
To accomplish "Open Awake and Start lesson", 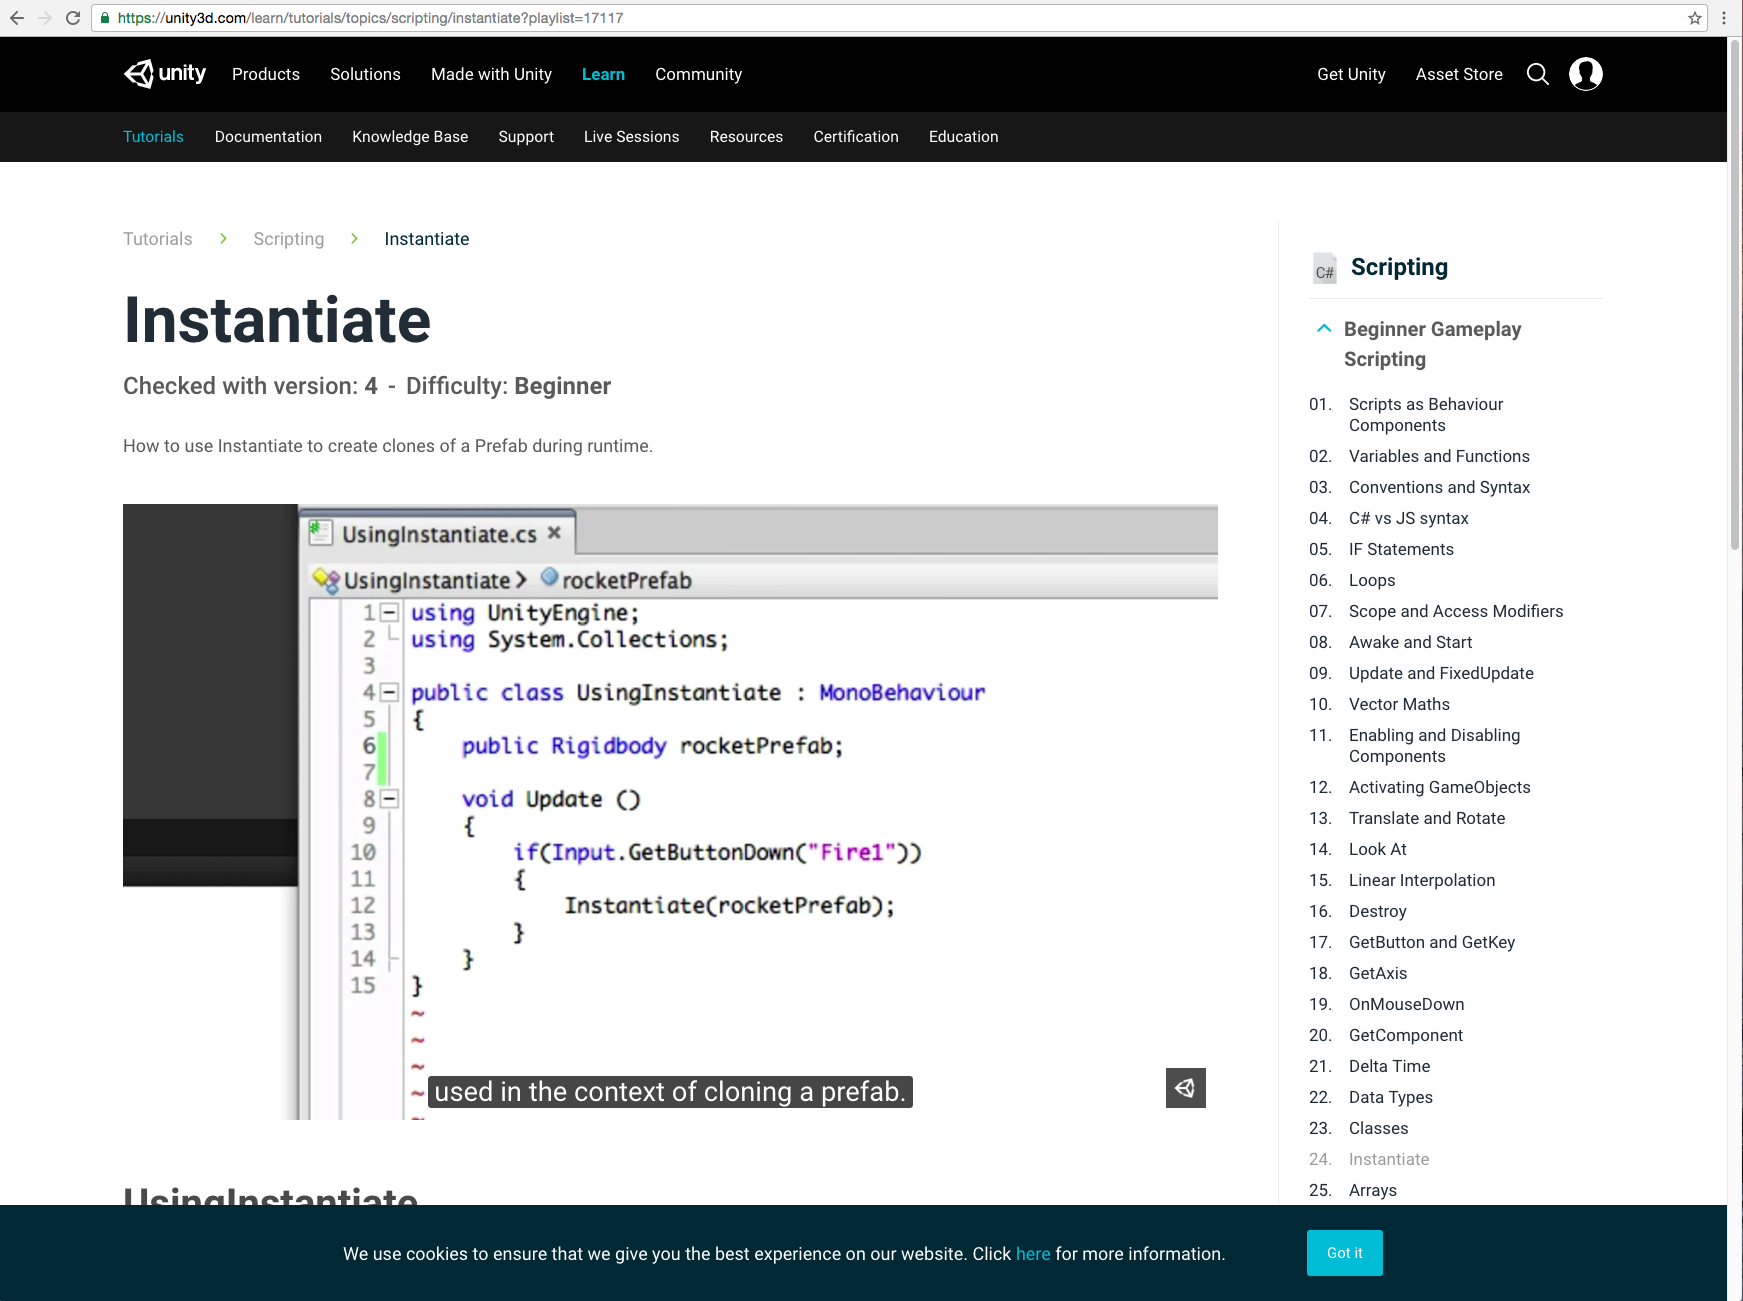I will [1410, 642].
